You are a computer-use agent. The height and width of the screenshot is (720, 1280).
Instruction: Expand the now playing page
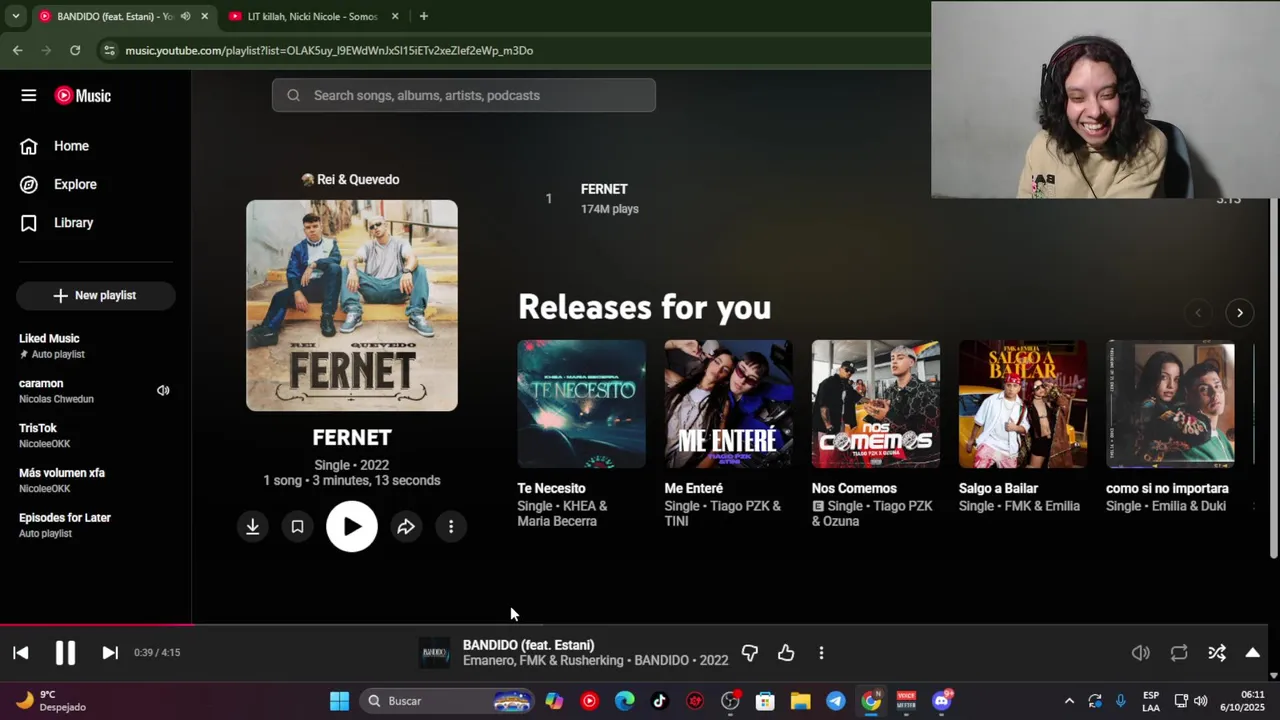click(1252, 653)
